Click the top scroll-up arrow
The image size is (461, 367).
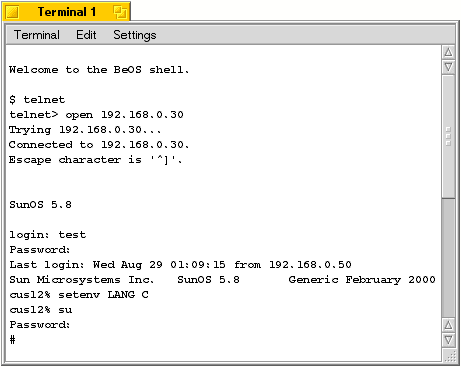coord(449,52)
